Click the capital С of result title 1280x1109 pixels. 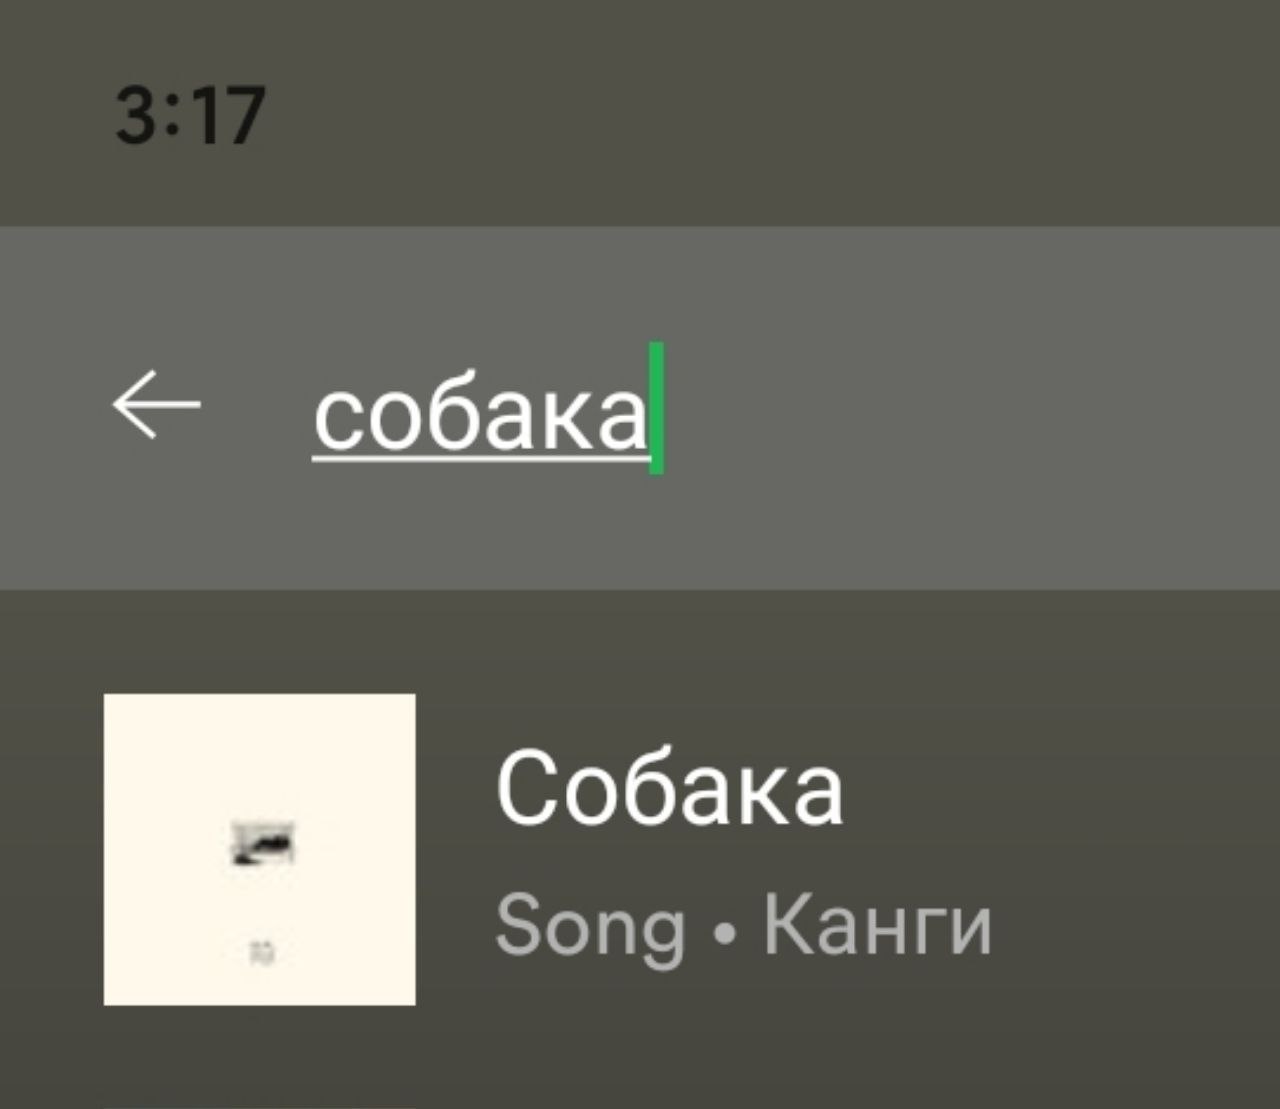point(525,789)
